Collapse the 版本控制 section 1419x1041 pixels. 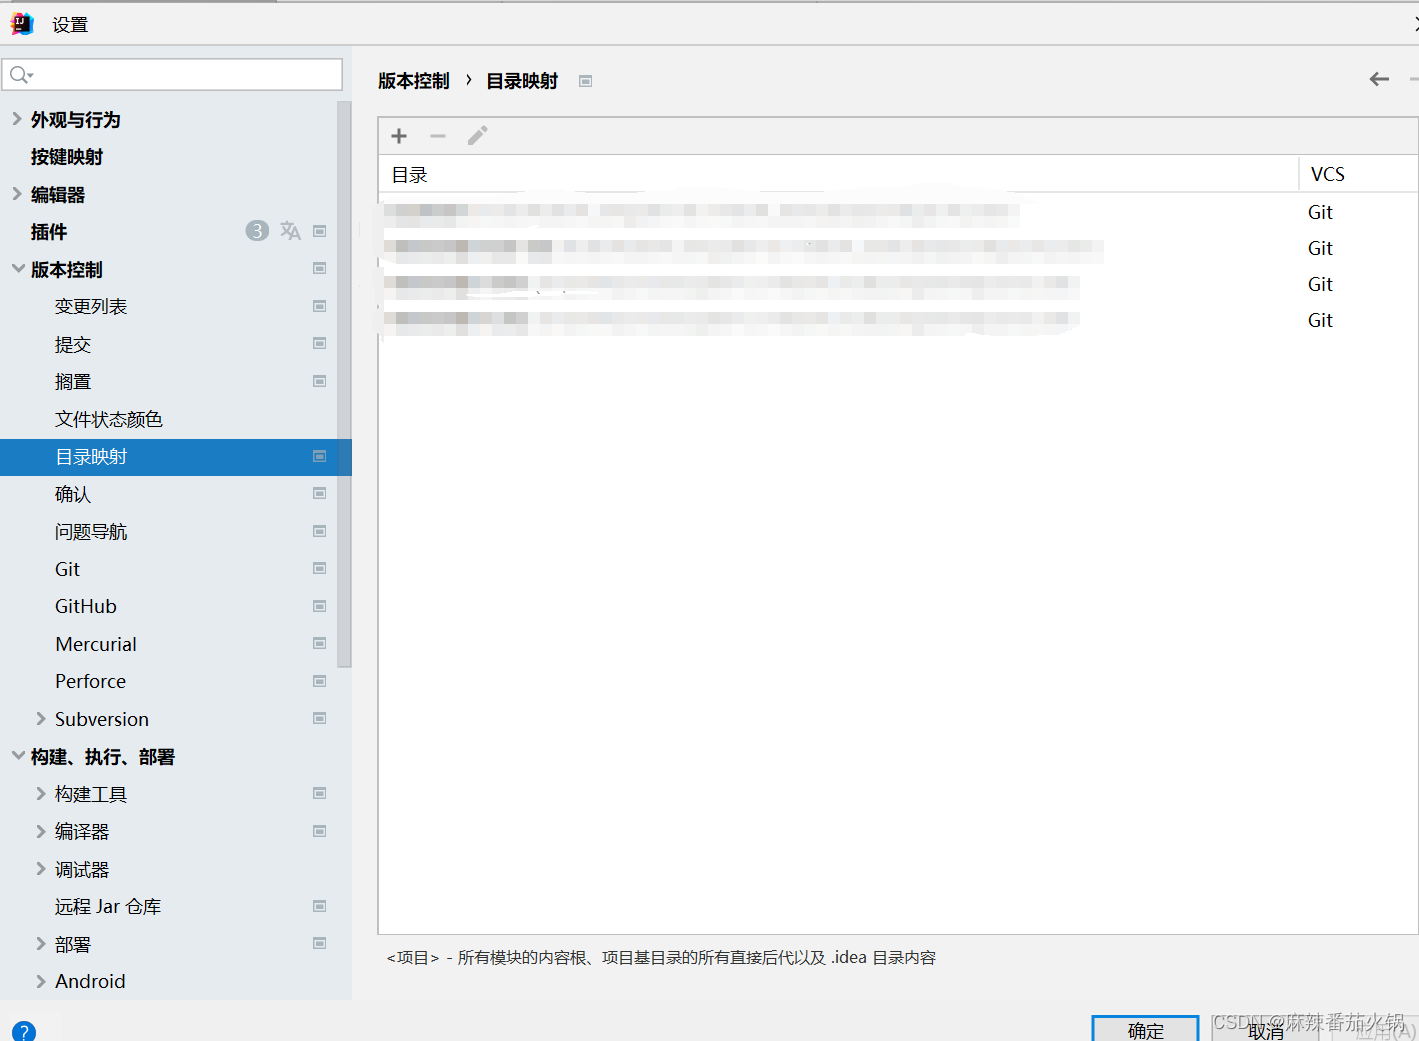click(17, 268)
